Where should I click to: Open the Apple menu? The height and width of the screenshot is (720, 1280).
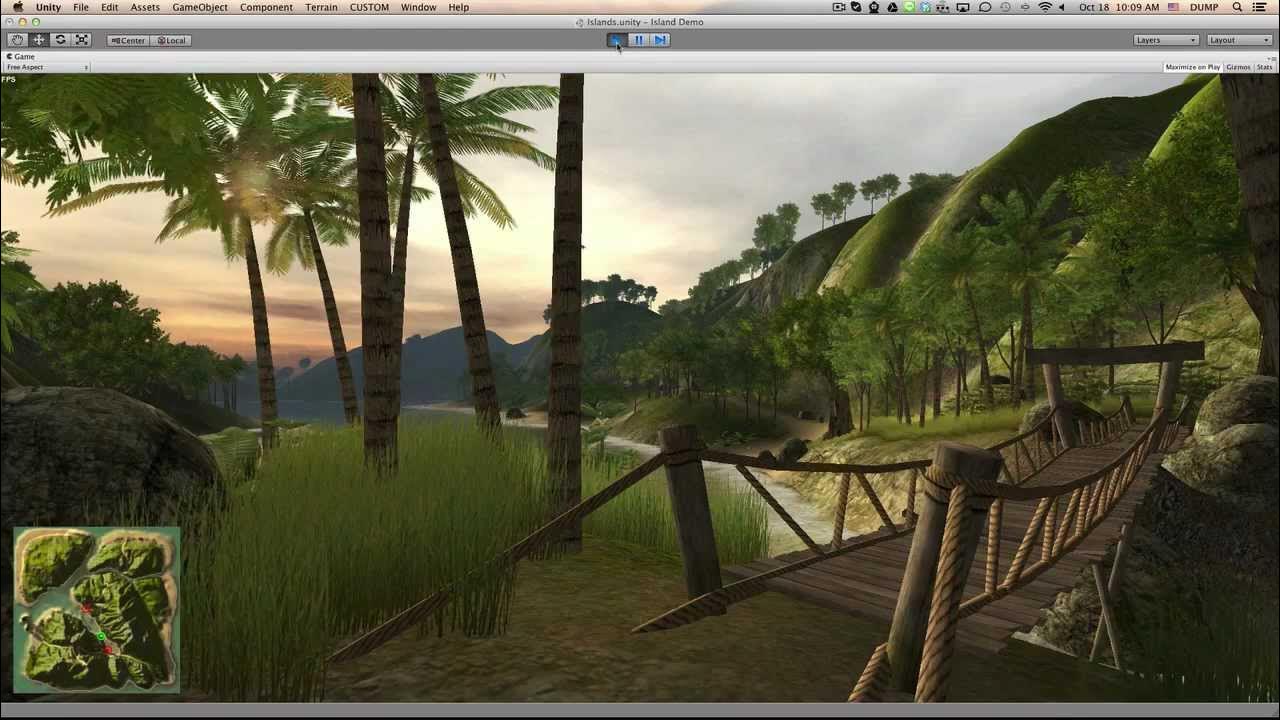pos(17,7)
